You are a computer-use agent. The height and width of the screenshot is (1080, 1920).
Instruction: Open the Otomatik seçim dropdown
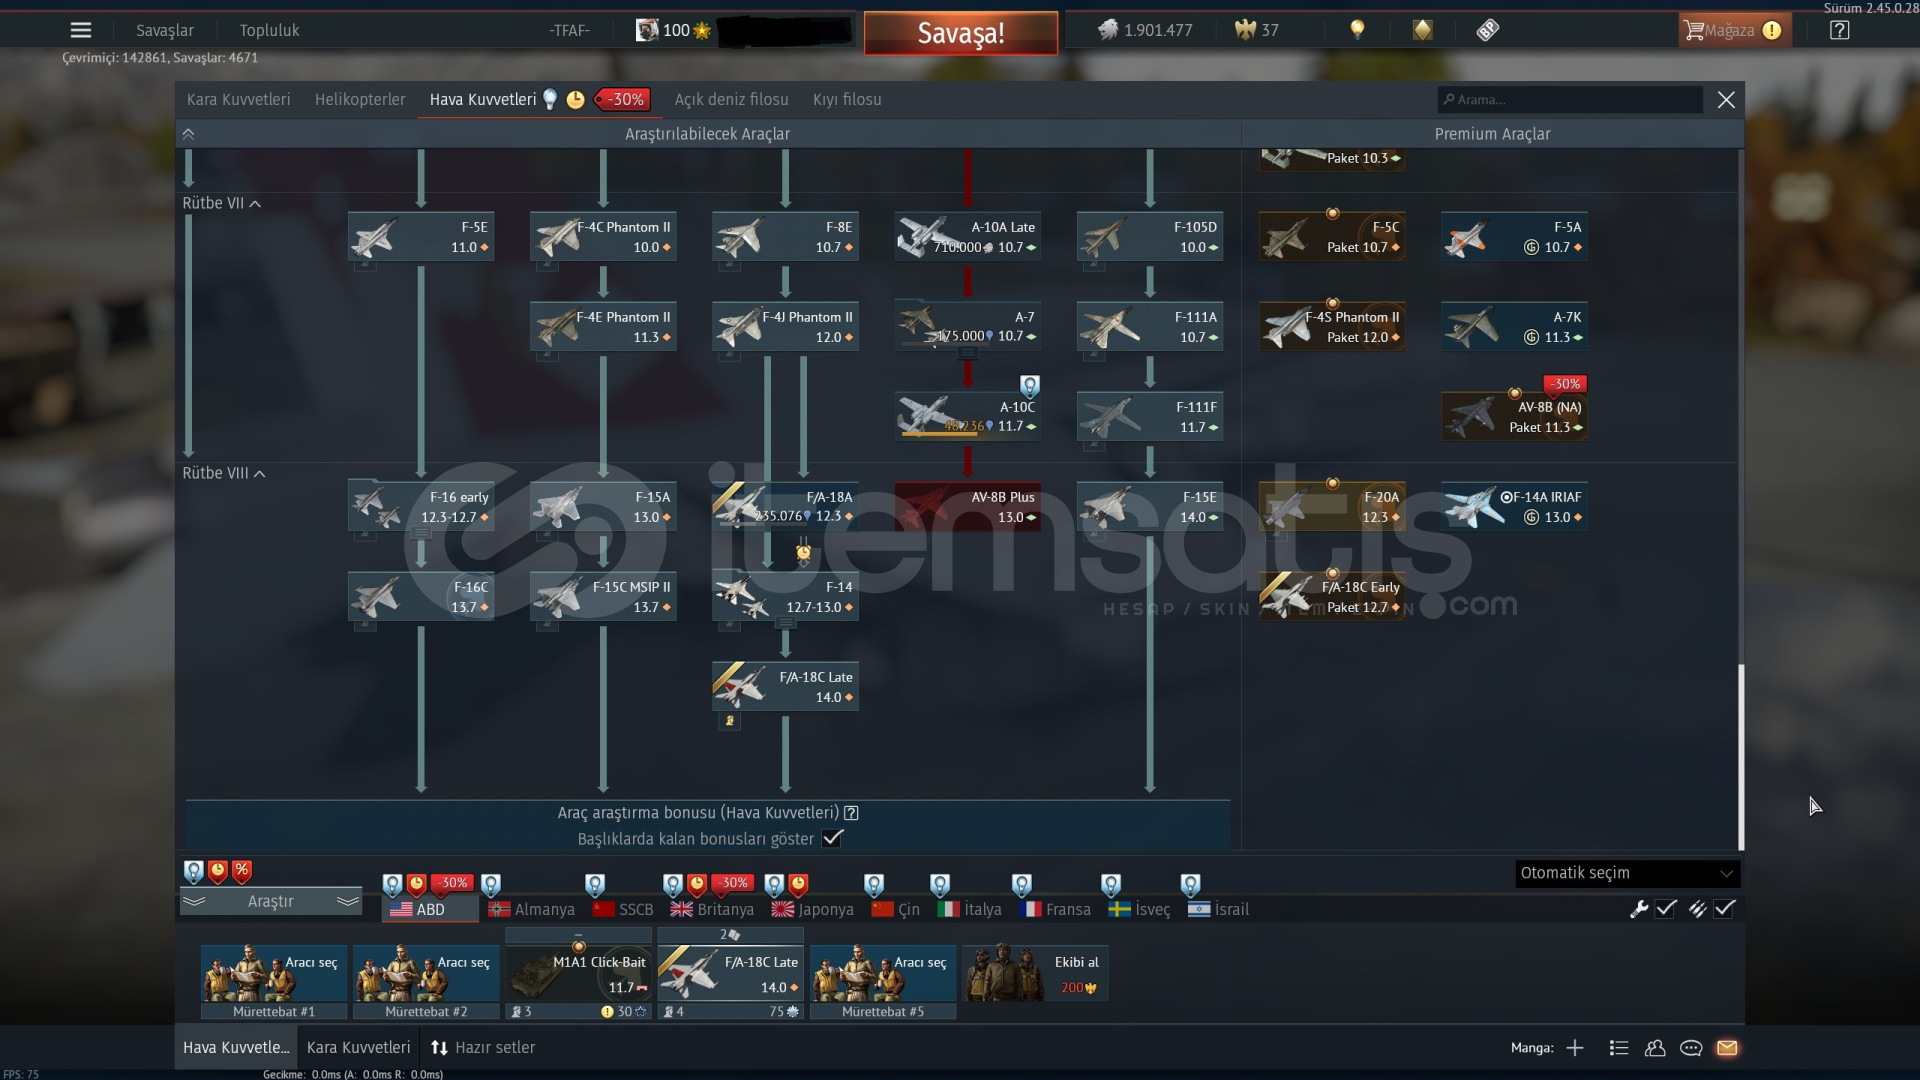(x=1627, y=873)
